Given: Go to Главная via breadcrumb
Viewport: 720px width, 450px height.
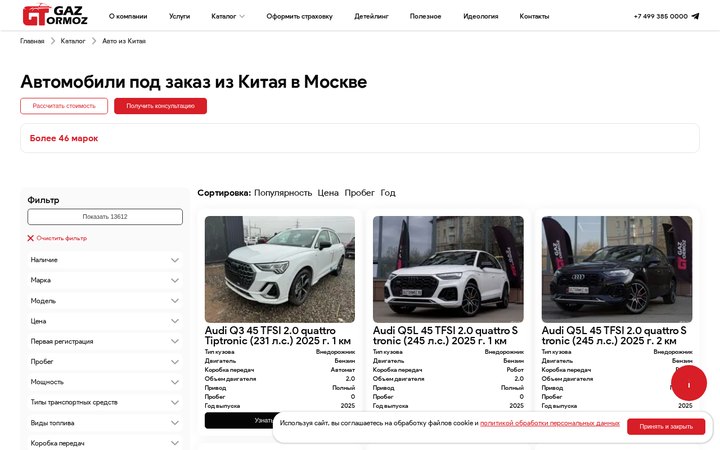Looking at the screenshot, I should point(32,41).
